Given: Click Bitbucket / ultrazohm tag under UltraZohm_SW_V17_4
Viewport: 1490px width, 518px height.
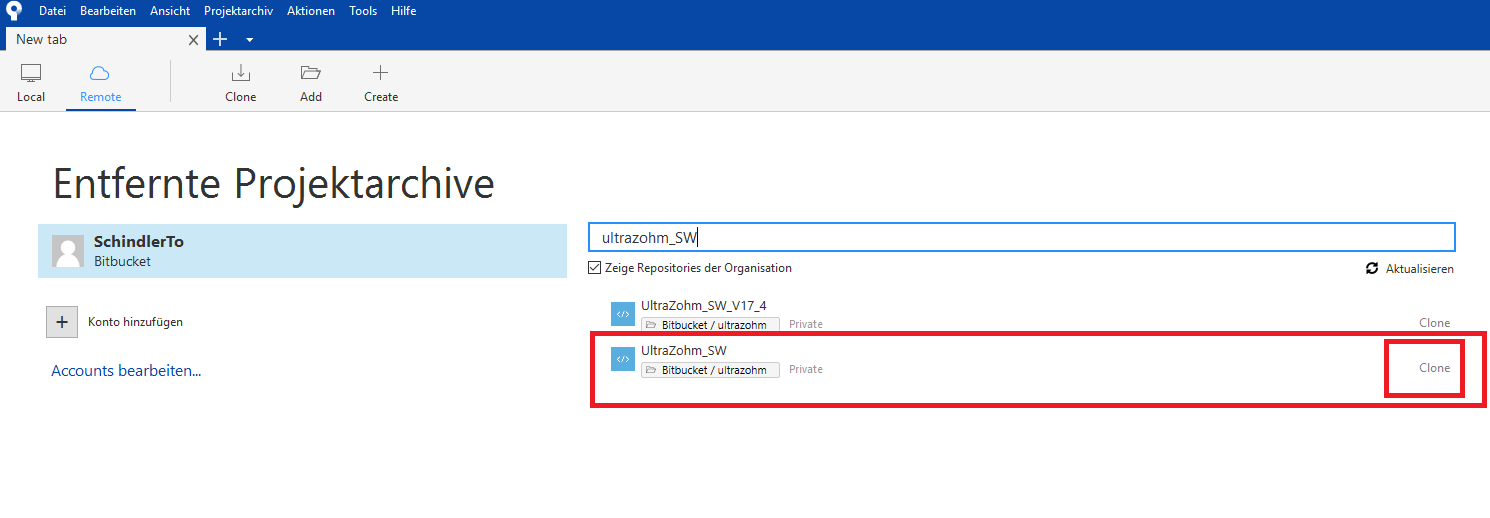Looking at the screenshot, I should tap(710, 325).
